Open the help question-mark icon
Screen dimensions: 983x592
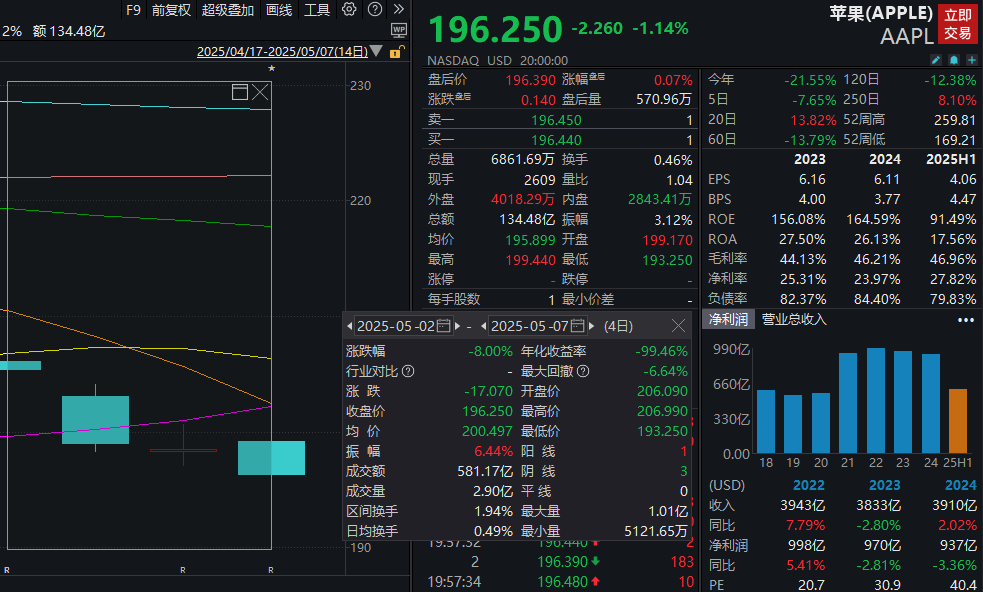tap(375, 9)
